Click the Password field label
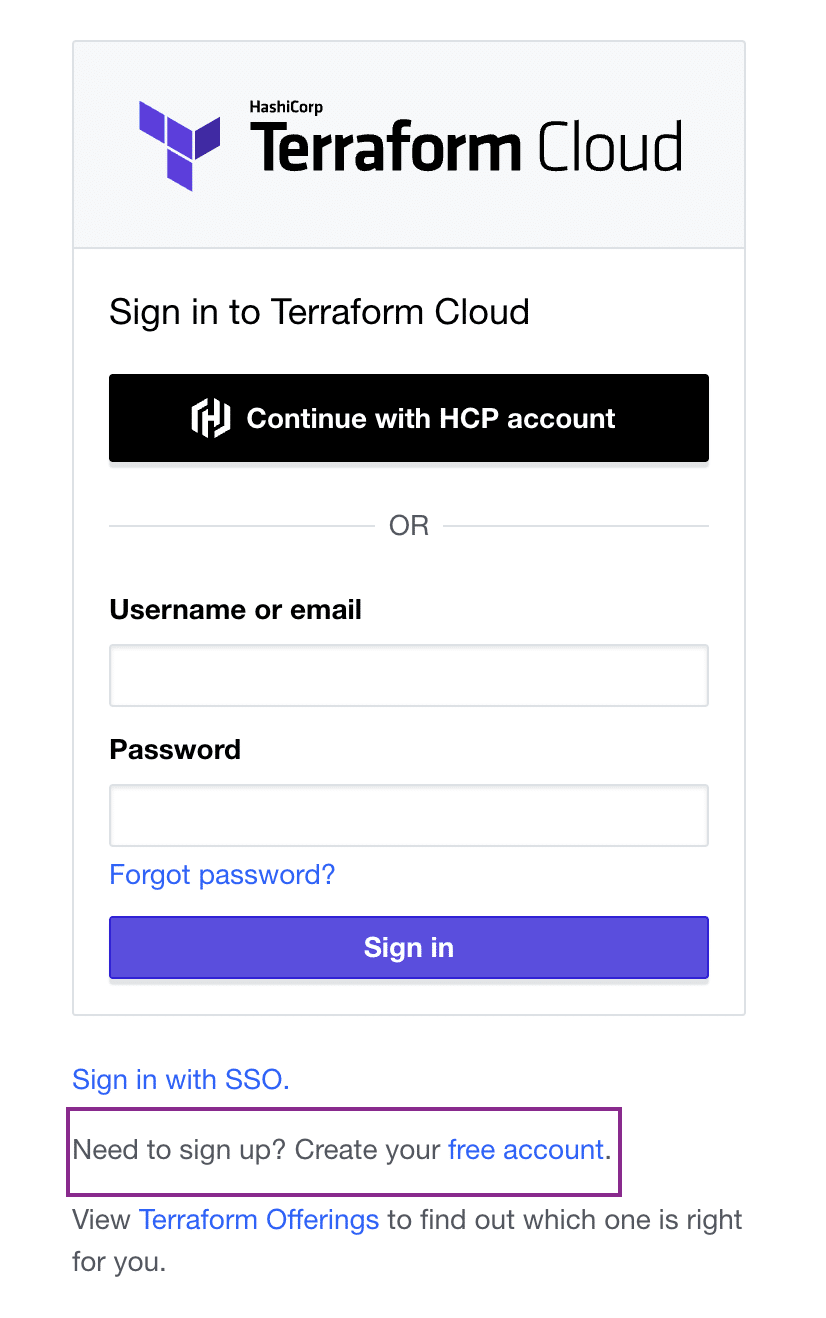 click(175, 749)
